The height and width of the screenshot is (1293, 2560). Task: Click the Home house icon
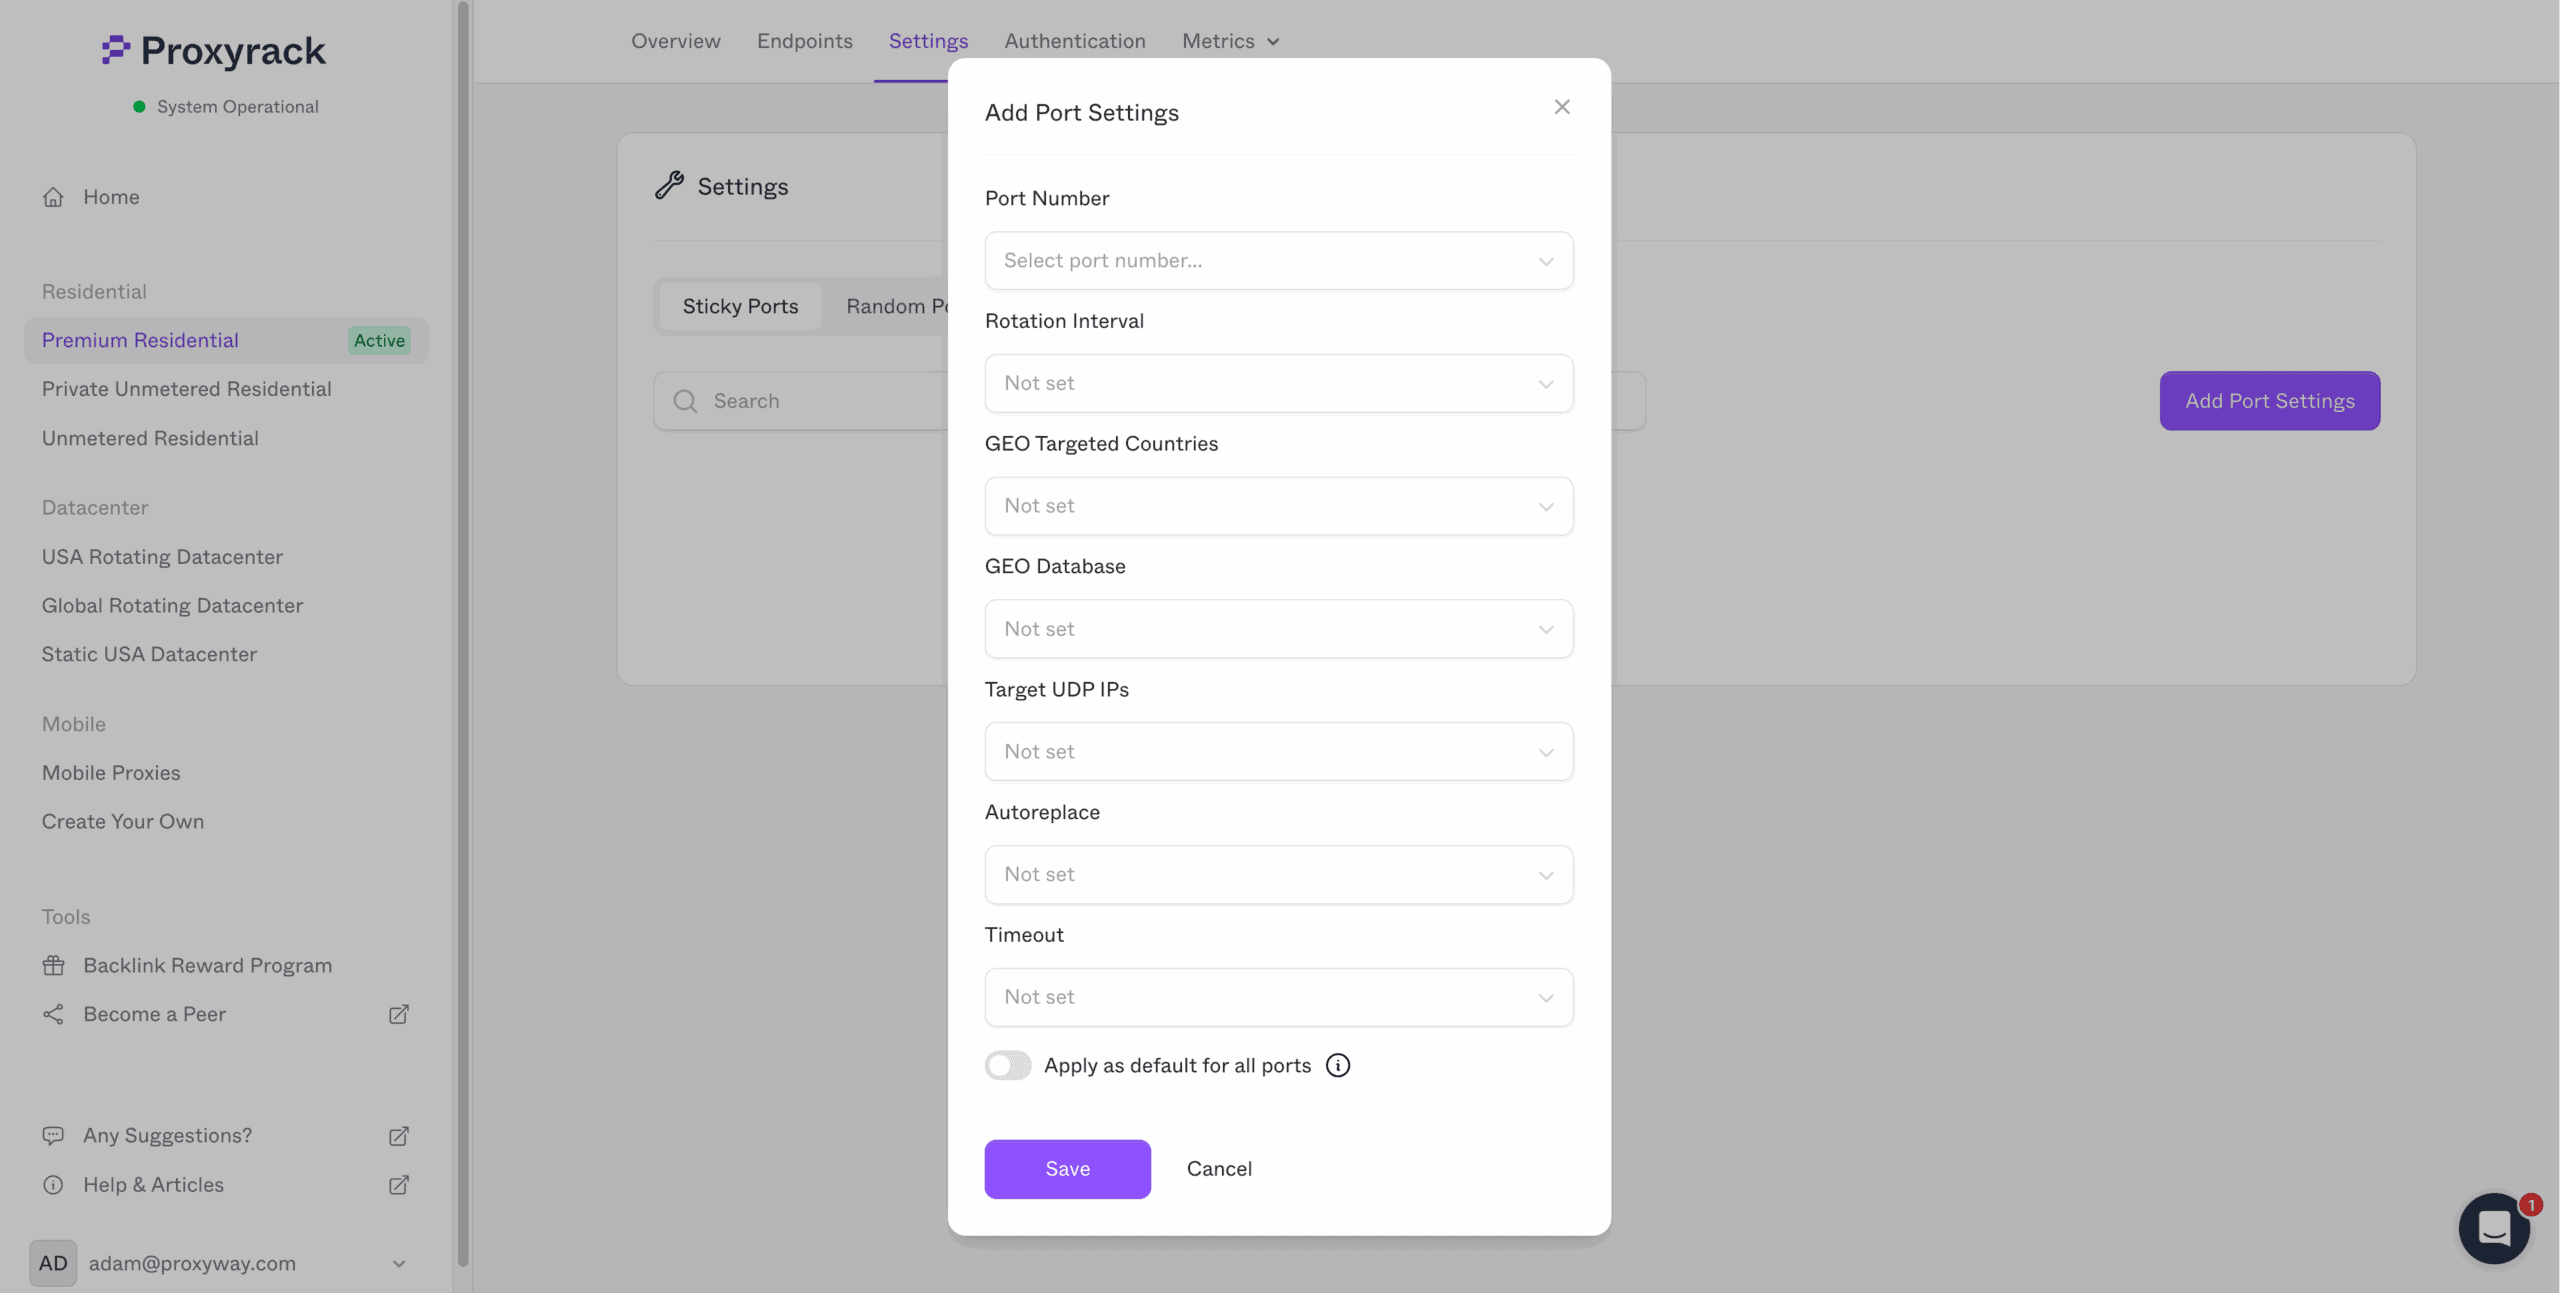click(x=53, y=197)
